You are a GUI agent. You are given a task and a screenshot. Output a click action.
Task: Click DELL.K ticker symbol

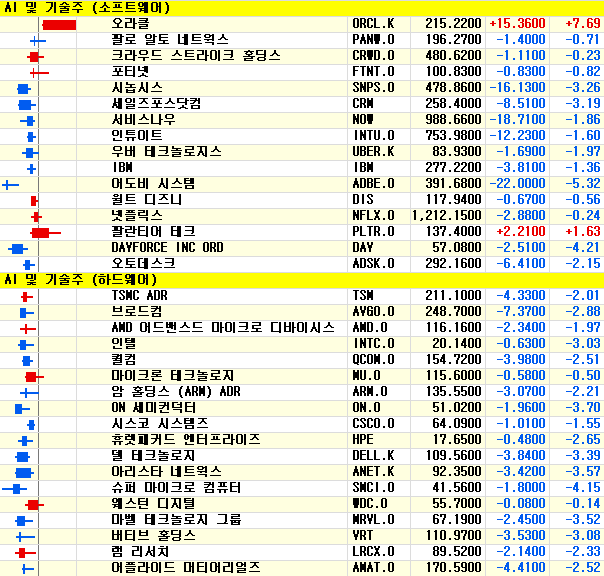coord(373,455)
